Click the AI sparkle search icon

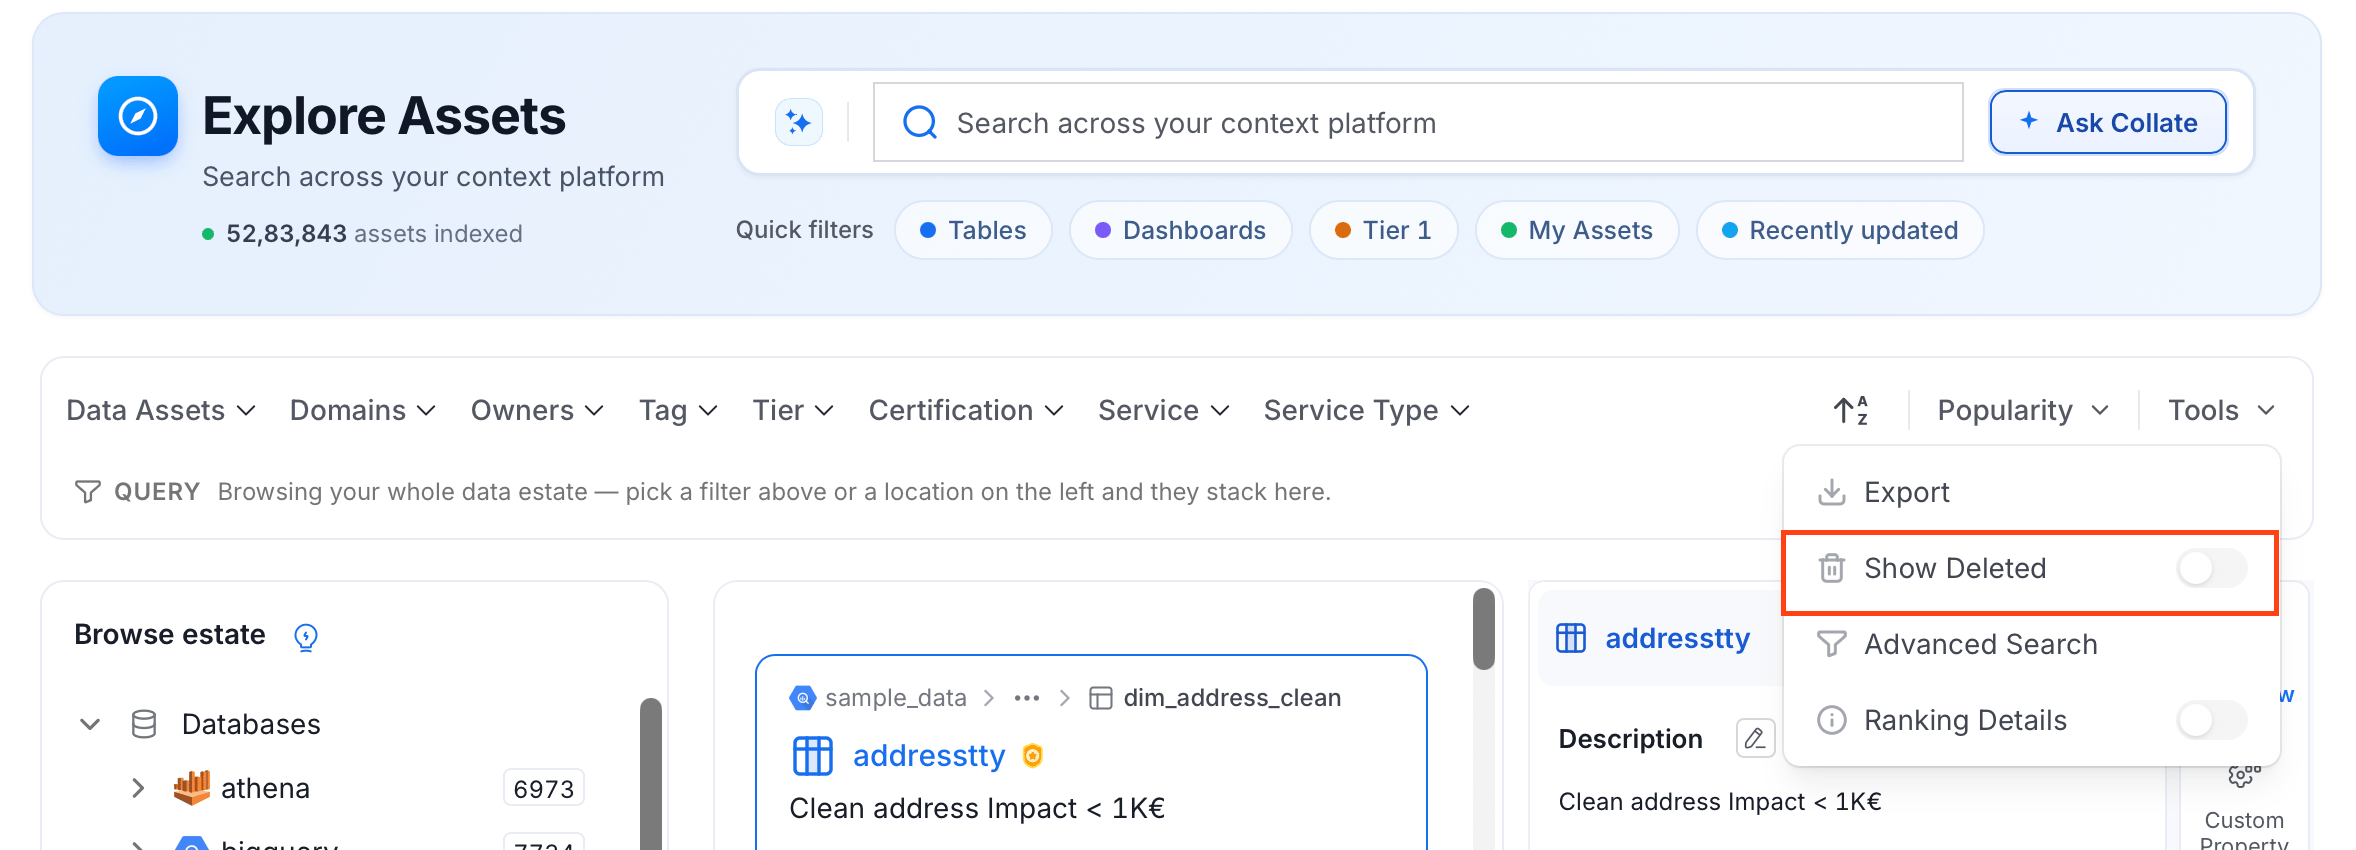pos(799,122)
